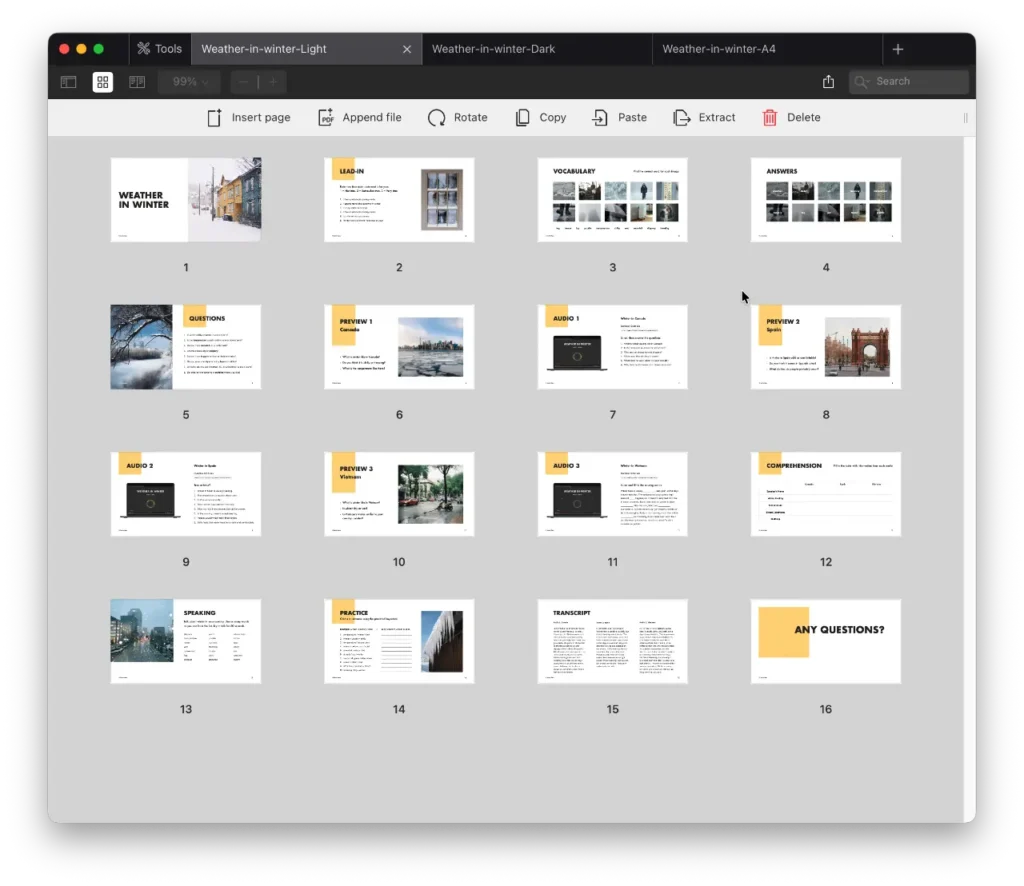Switch to the Weather-in-winter-A4 tab

pos(718,49)
